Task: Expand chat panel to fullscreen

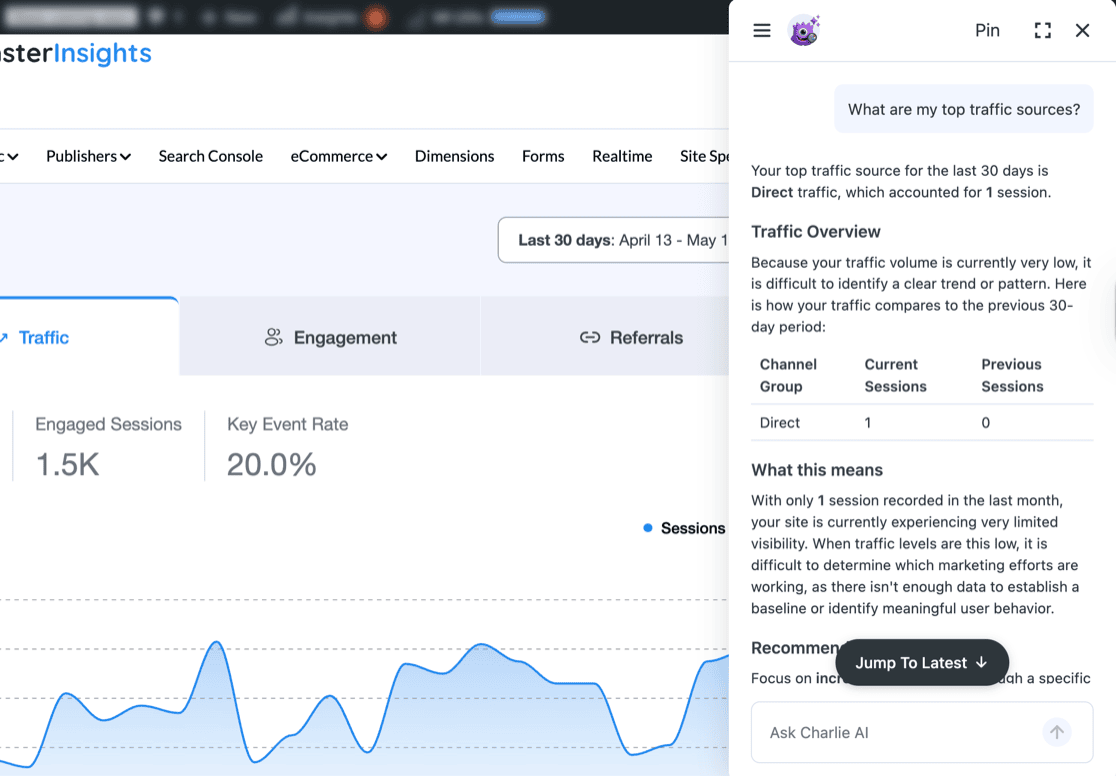Action: click(1043, 31)
